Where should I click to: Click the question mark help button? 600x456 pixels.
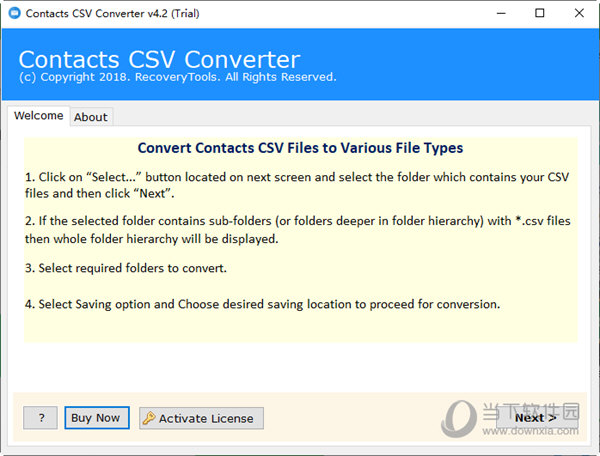pos(41,418)
